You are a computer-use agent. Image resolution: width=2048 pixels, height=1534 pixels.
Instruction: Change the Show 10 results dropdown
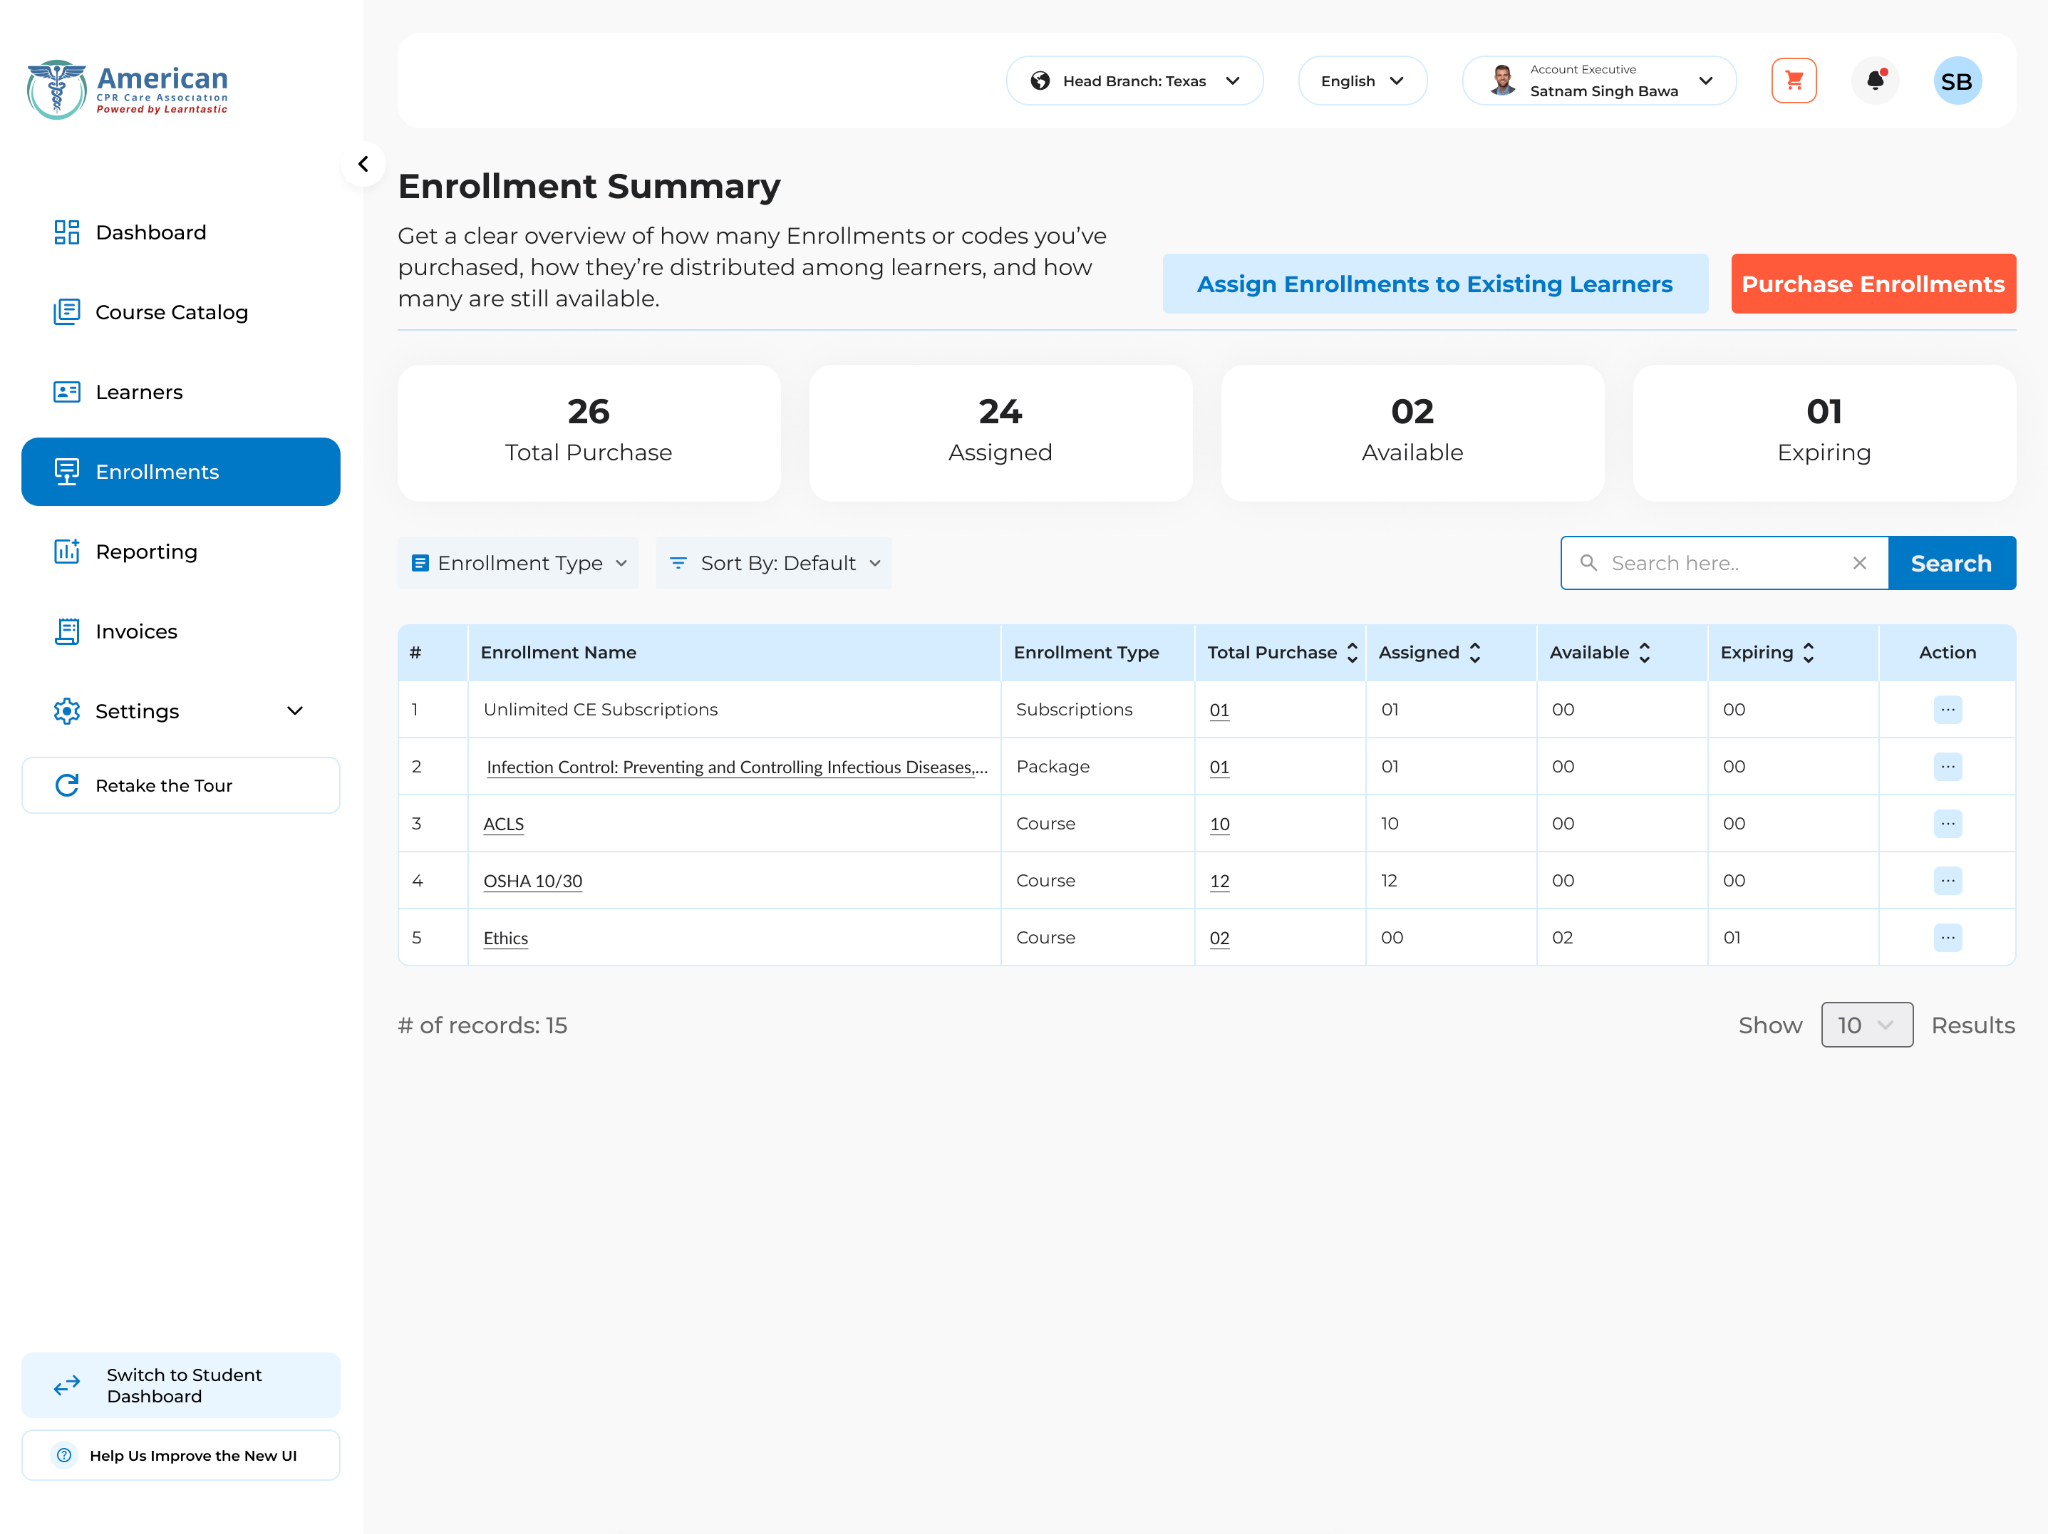point(1867,1025)
